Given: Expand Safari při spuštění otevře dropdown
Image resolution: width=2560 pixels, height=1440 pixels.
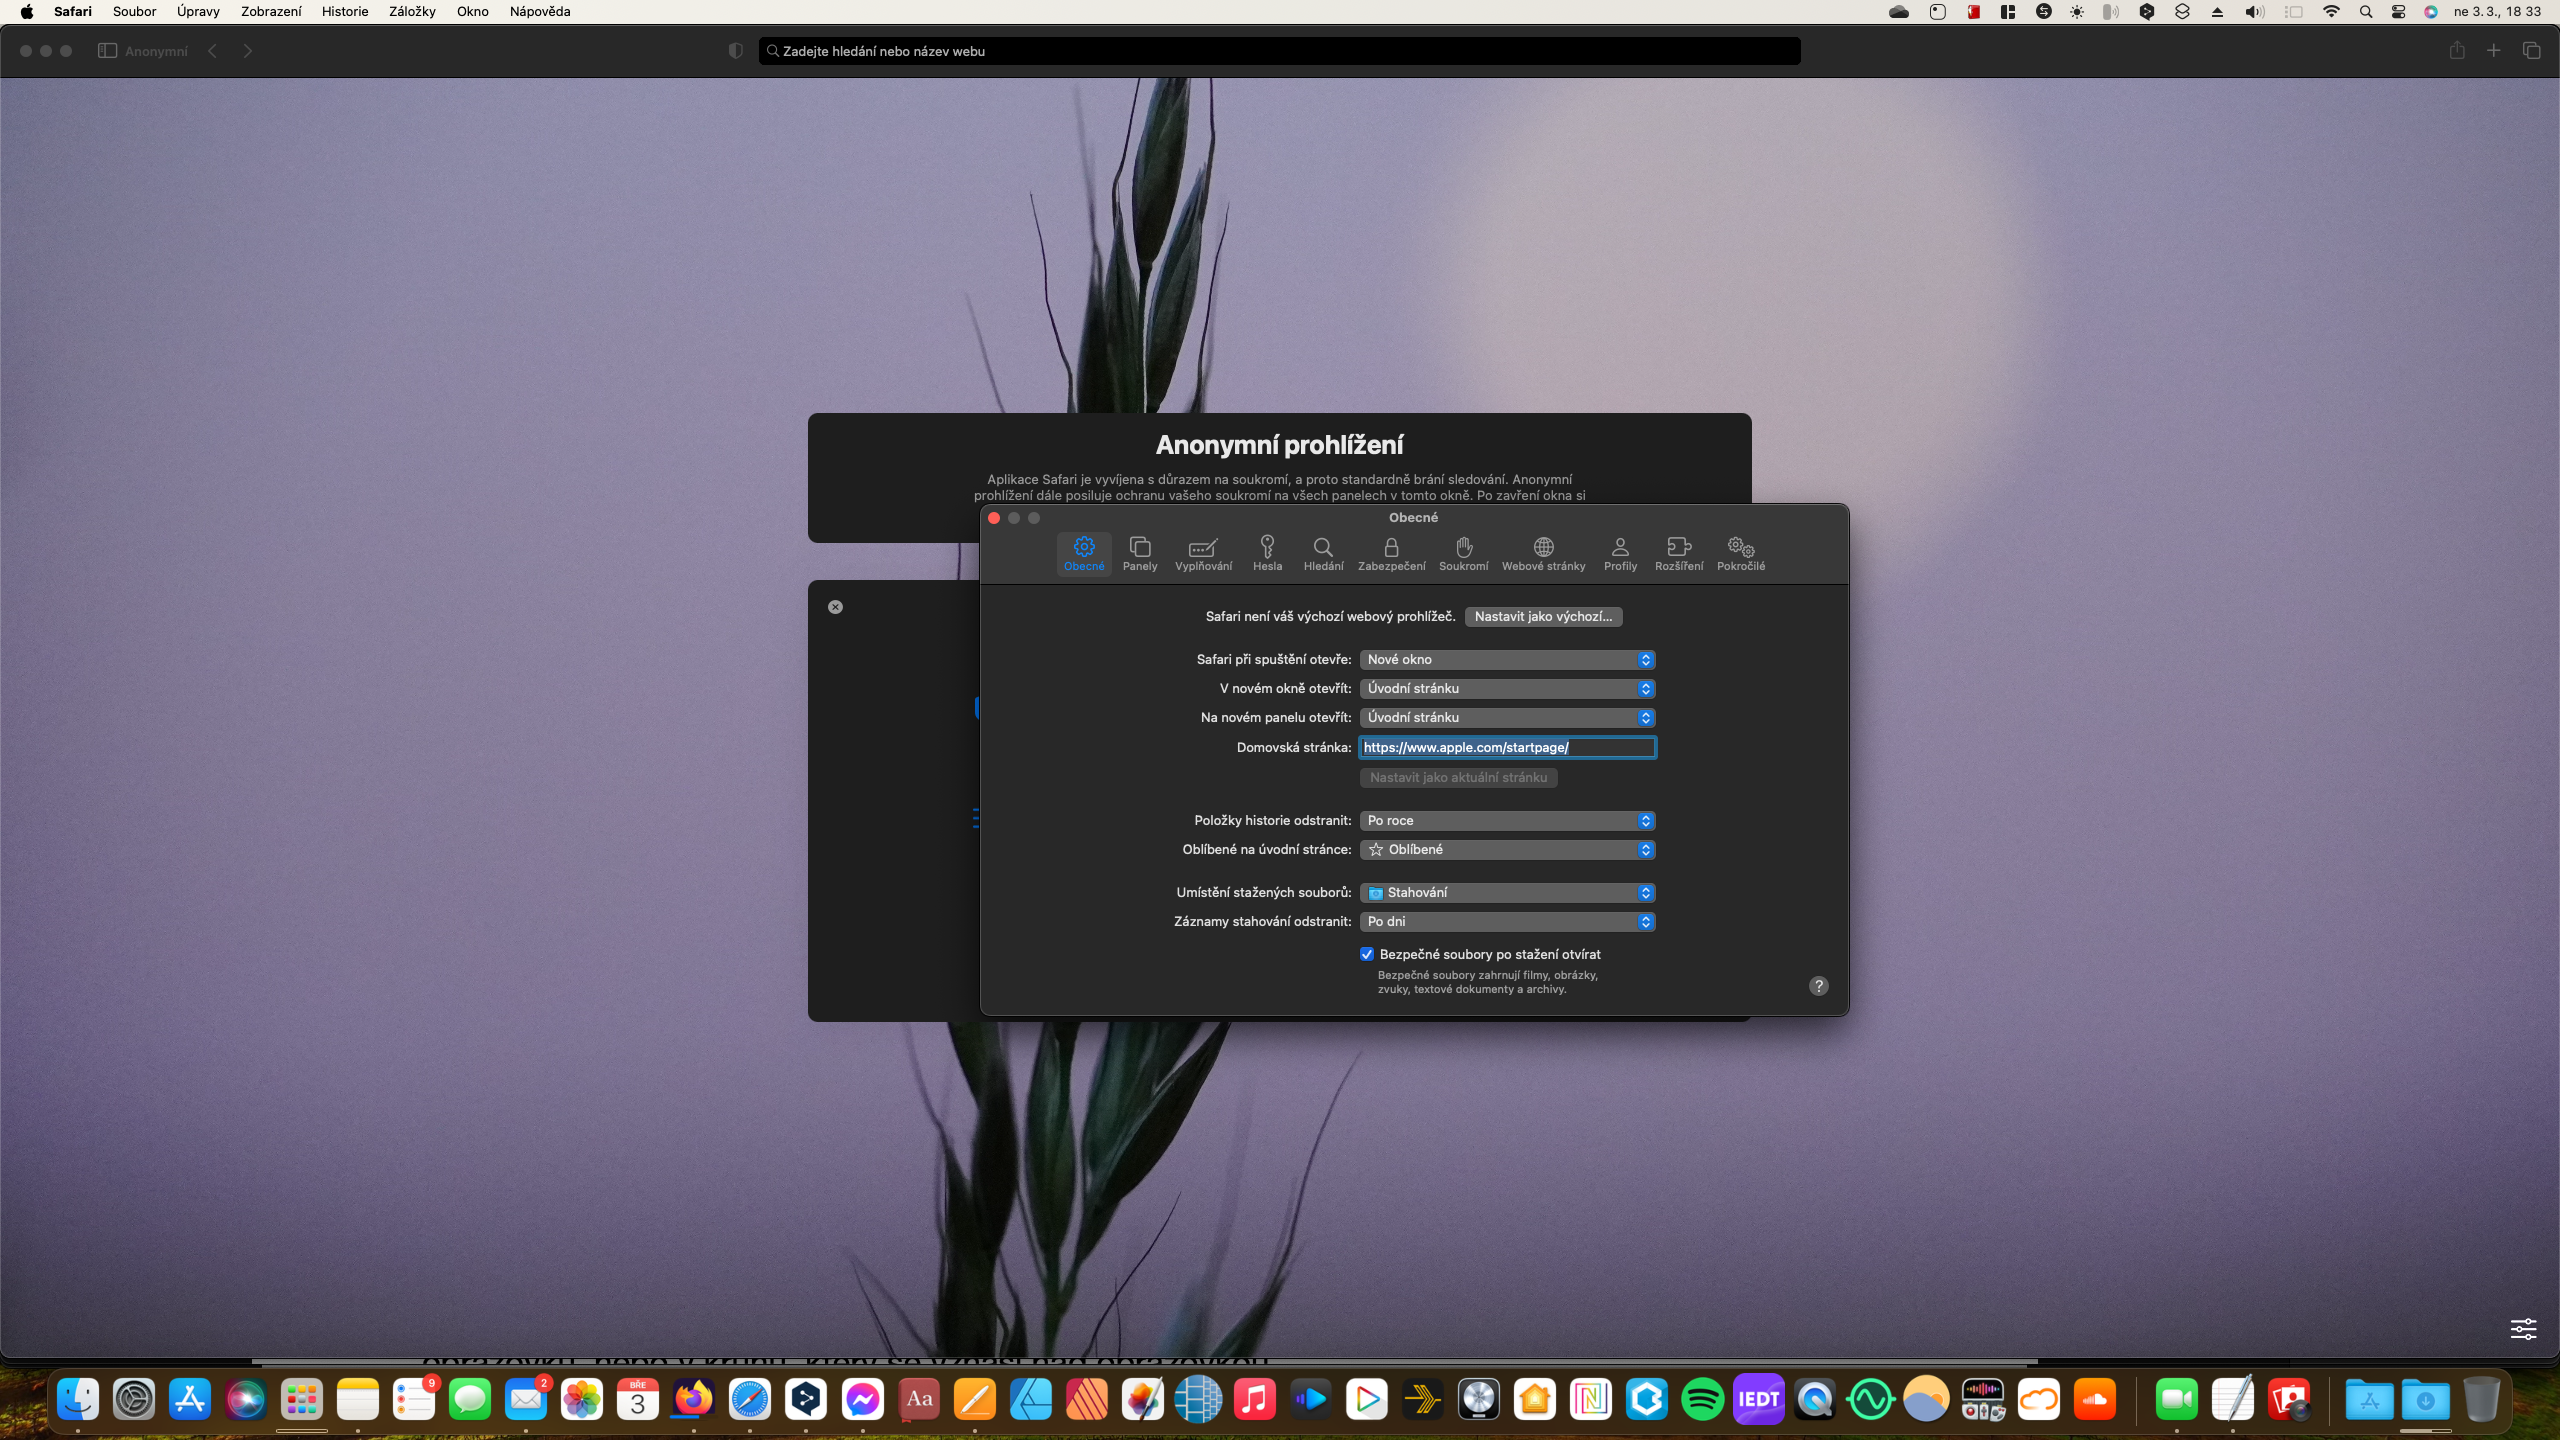Looking at the screenshot, I should pos(1506,660).
